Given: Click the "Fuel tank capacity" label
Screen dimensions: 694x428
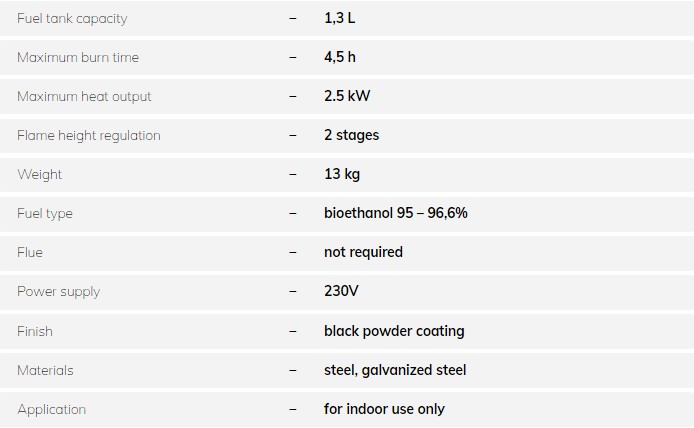Looking at the screenshot, I should coord(72,19).
